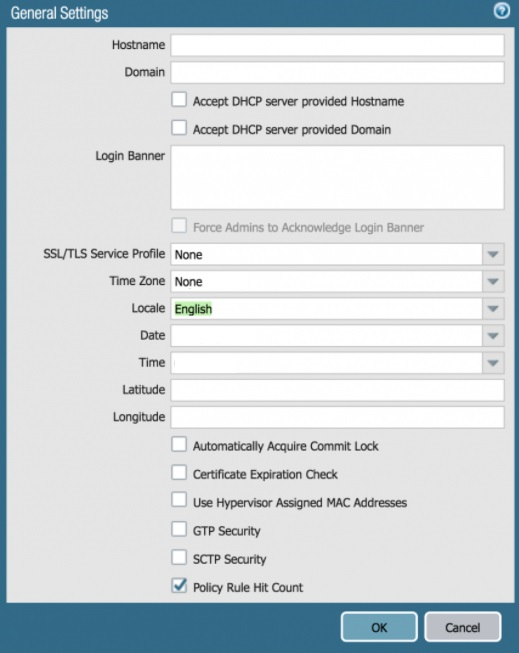Viewport: 519px width, 653px height.
Task: Open the Date picker dropdown
Action: (493, 336)
